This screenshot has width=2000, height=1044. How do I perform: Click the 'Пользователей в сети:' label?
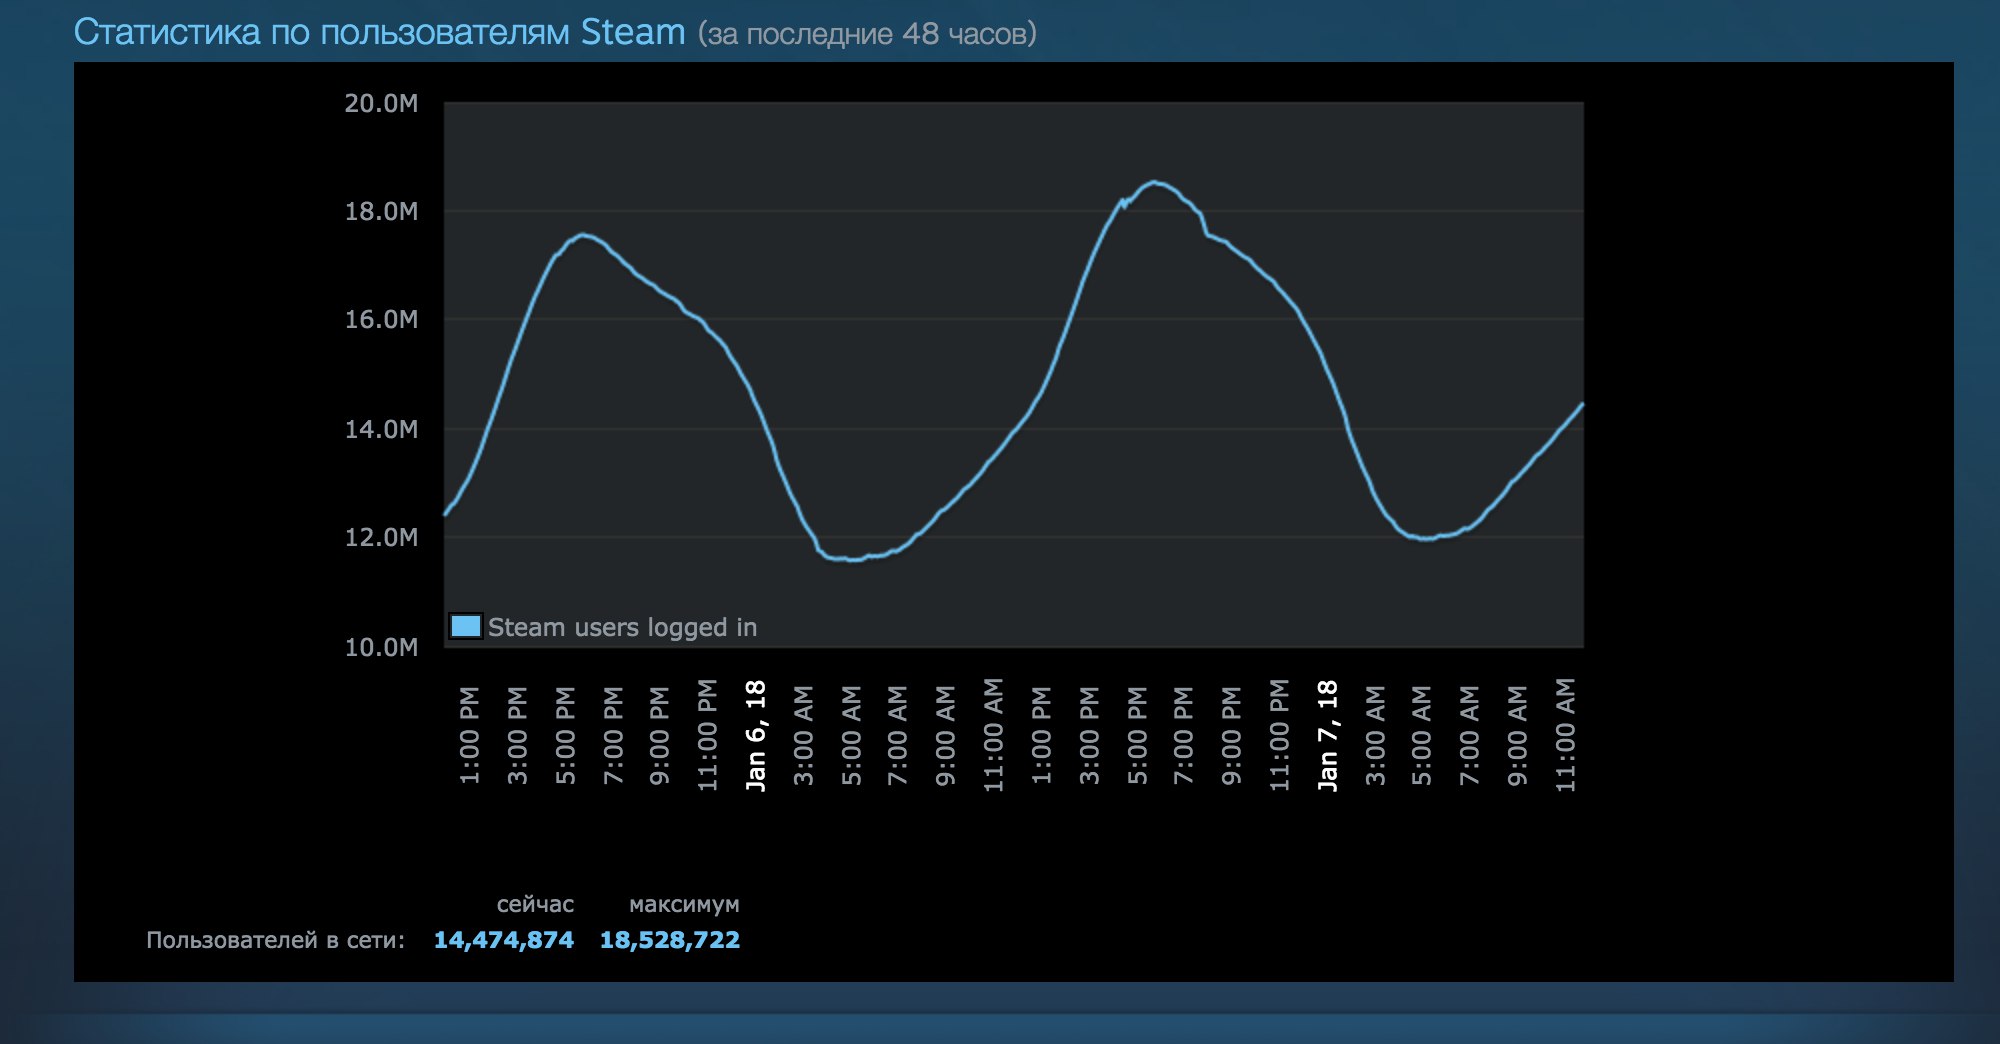pos(276,940)
